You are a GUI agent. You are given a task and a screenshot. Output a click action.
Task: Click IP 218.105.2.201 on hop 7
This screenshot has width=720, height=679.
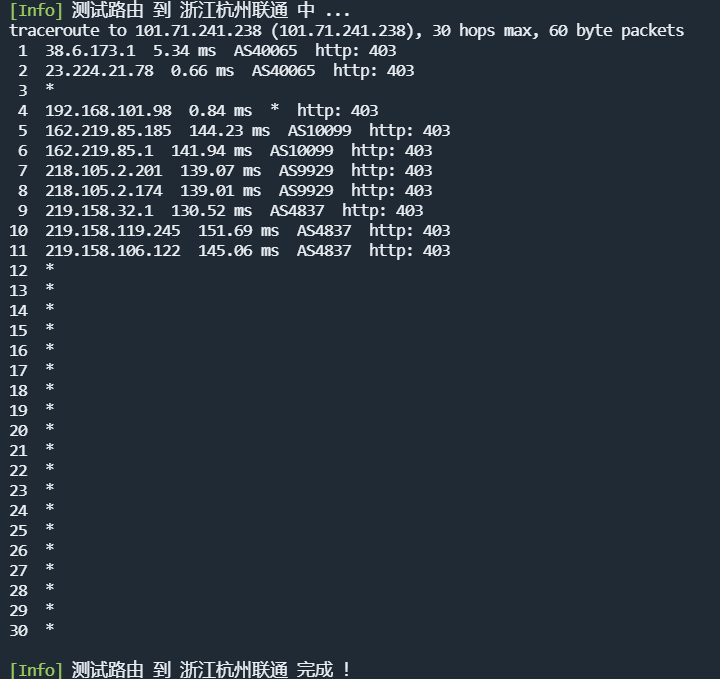[x=104, y=171]
